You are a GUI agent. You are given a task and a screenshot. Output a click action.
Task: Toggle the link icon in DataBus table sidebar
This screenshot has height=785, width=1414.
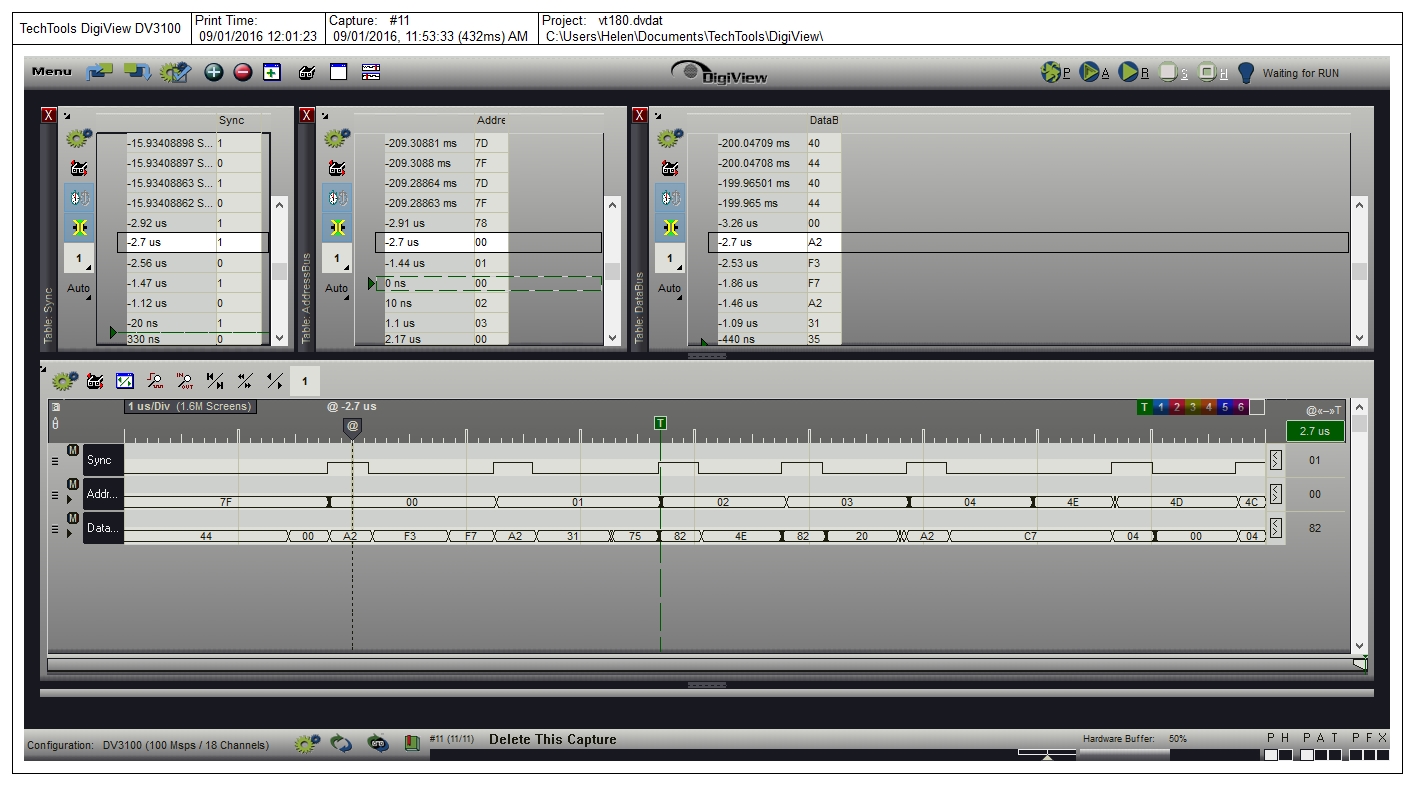coord(669,197)
